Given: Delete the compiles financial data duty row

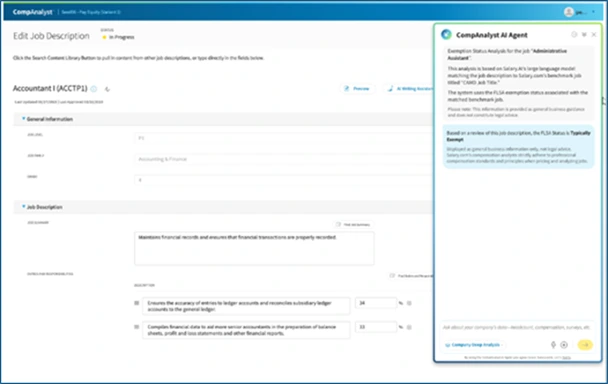Looking at the screenshot, I should (409, 327).
